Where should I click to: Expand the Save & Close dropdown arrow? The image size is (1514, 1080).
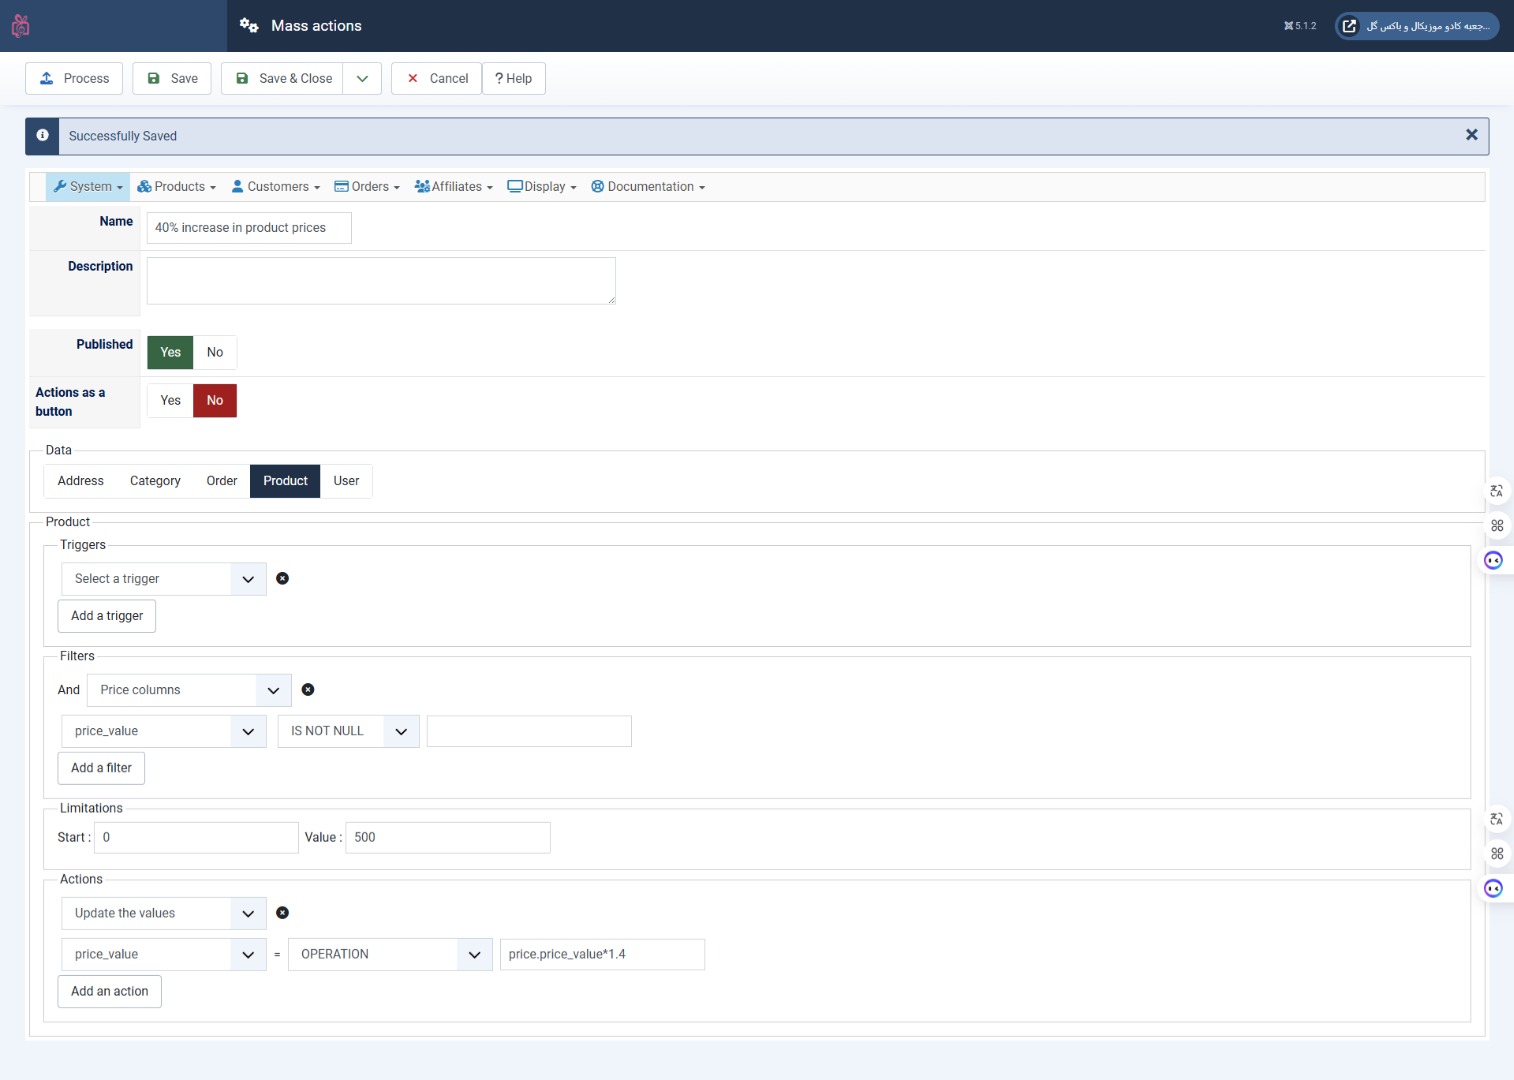coord(362,79)
